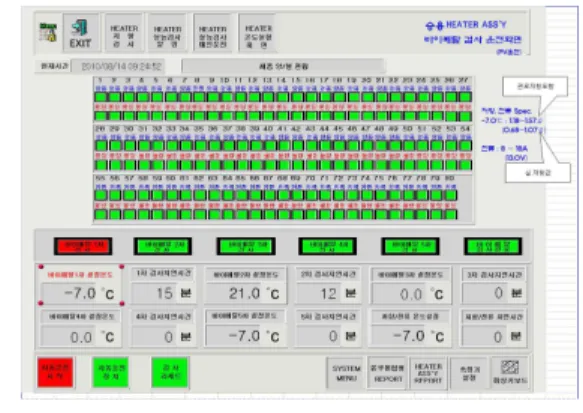This screenshot has width=583, height=413.
Task: Click the first-row green lamp under number 28
Action: 102,145
